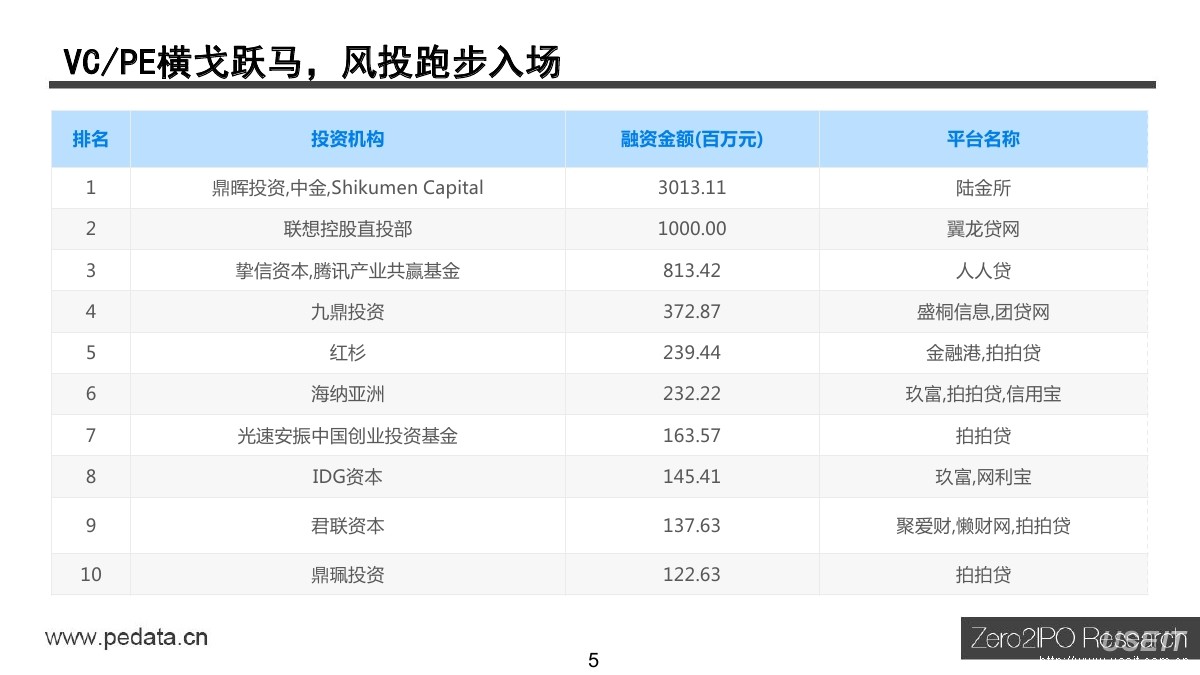
Task: Select the amount 232.22
Action: click(692, 394)
